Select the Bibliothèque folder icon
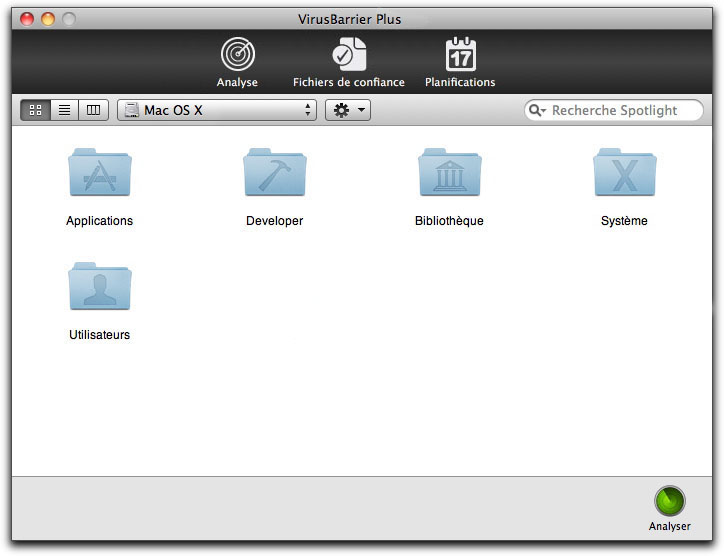Image resolution: width=724 pixels, height=556 pixels. point(450,172)
